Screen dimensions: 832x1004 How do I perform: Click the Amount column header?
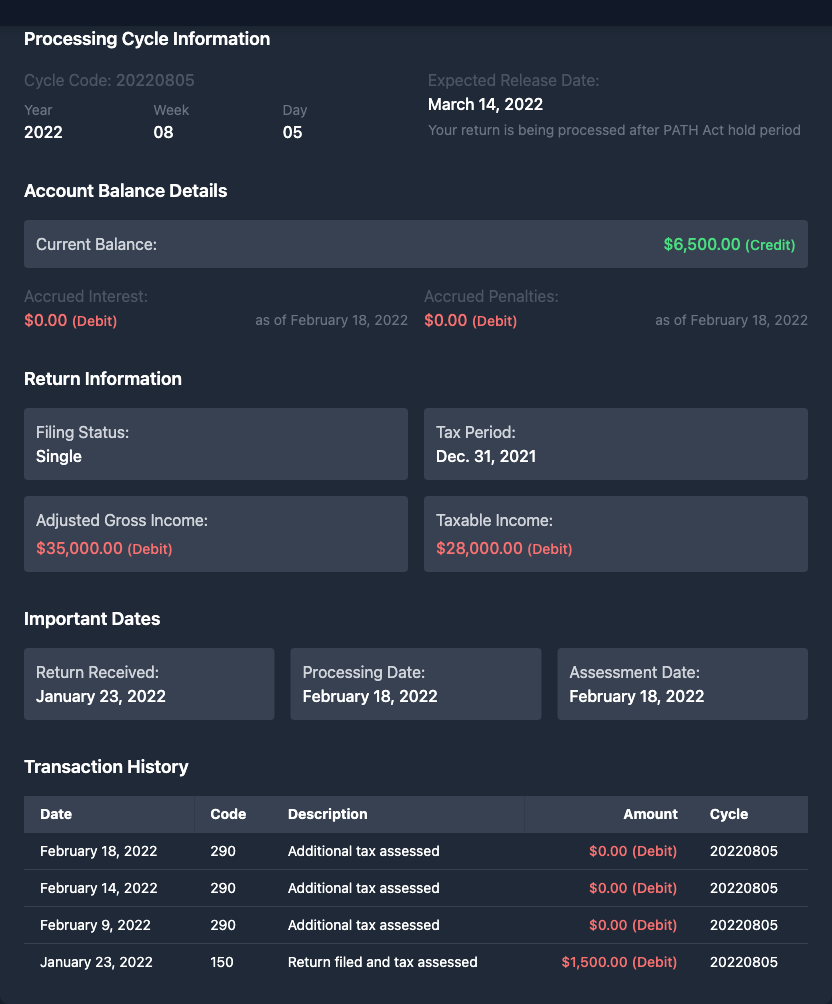(x=650, y=814)
